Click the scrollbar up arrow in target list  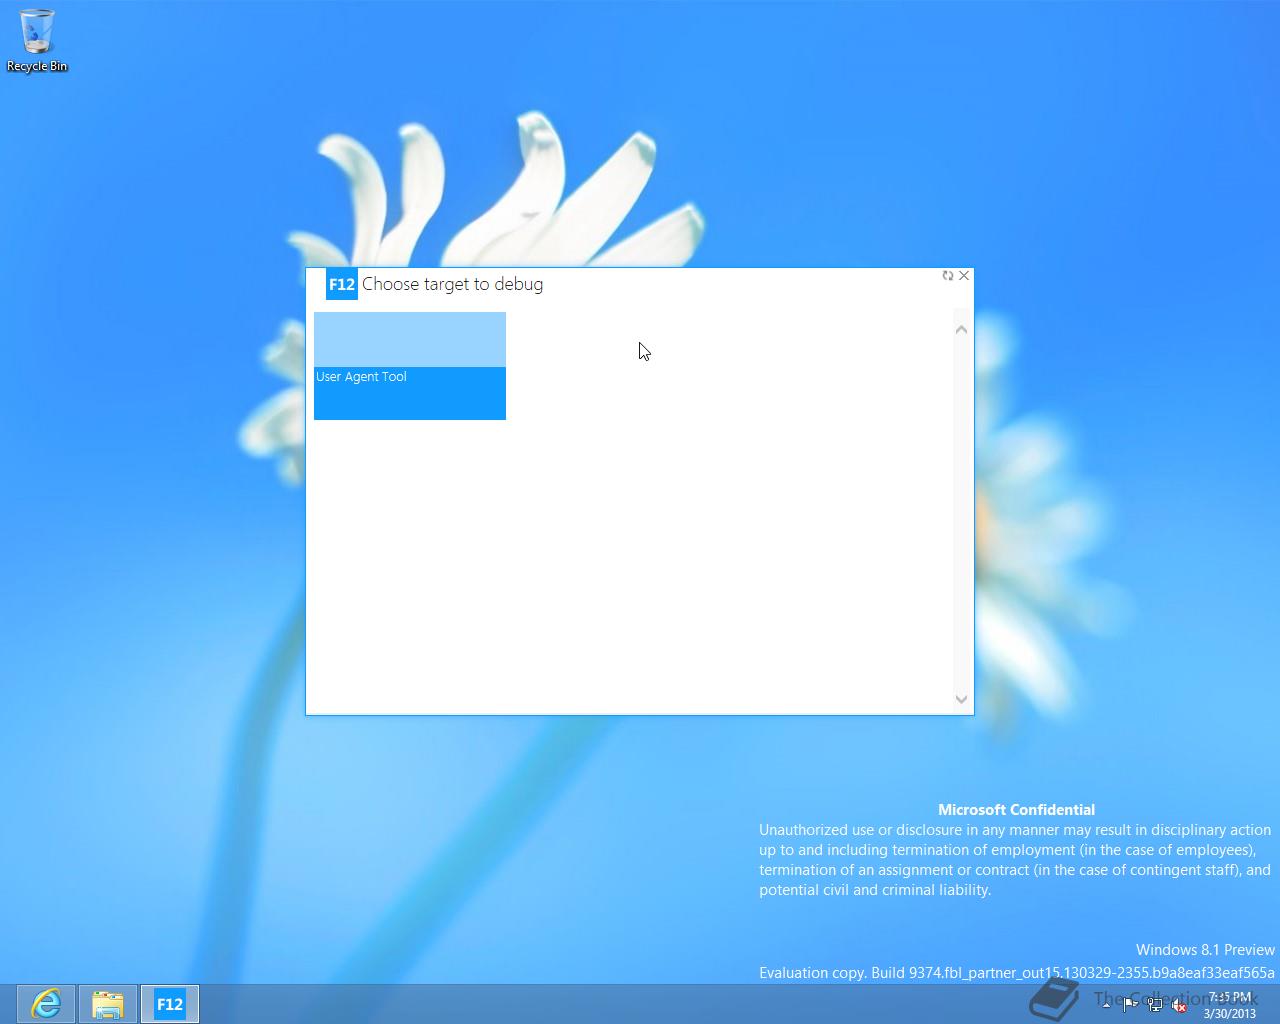tap(961, 329)
